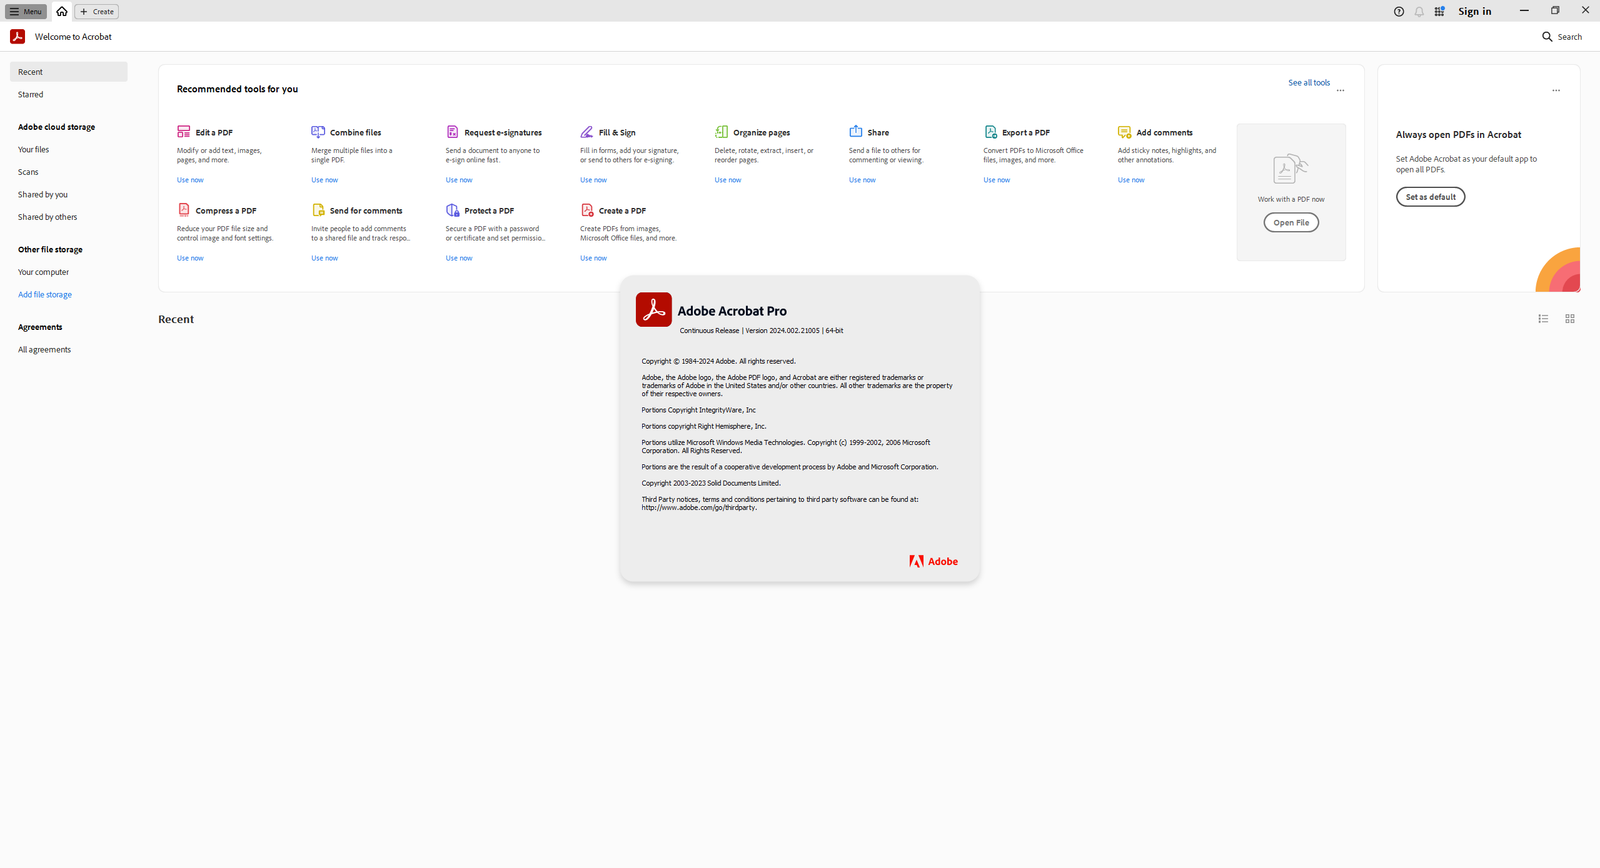Click the Export a PDF tool icon
This screenshot has width=1600, height=868.
[990, 132]
